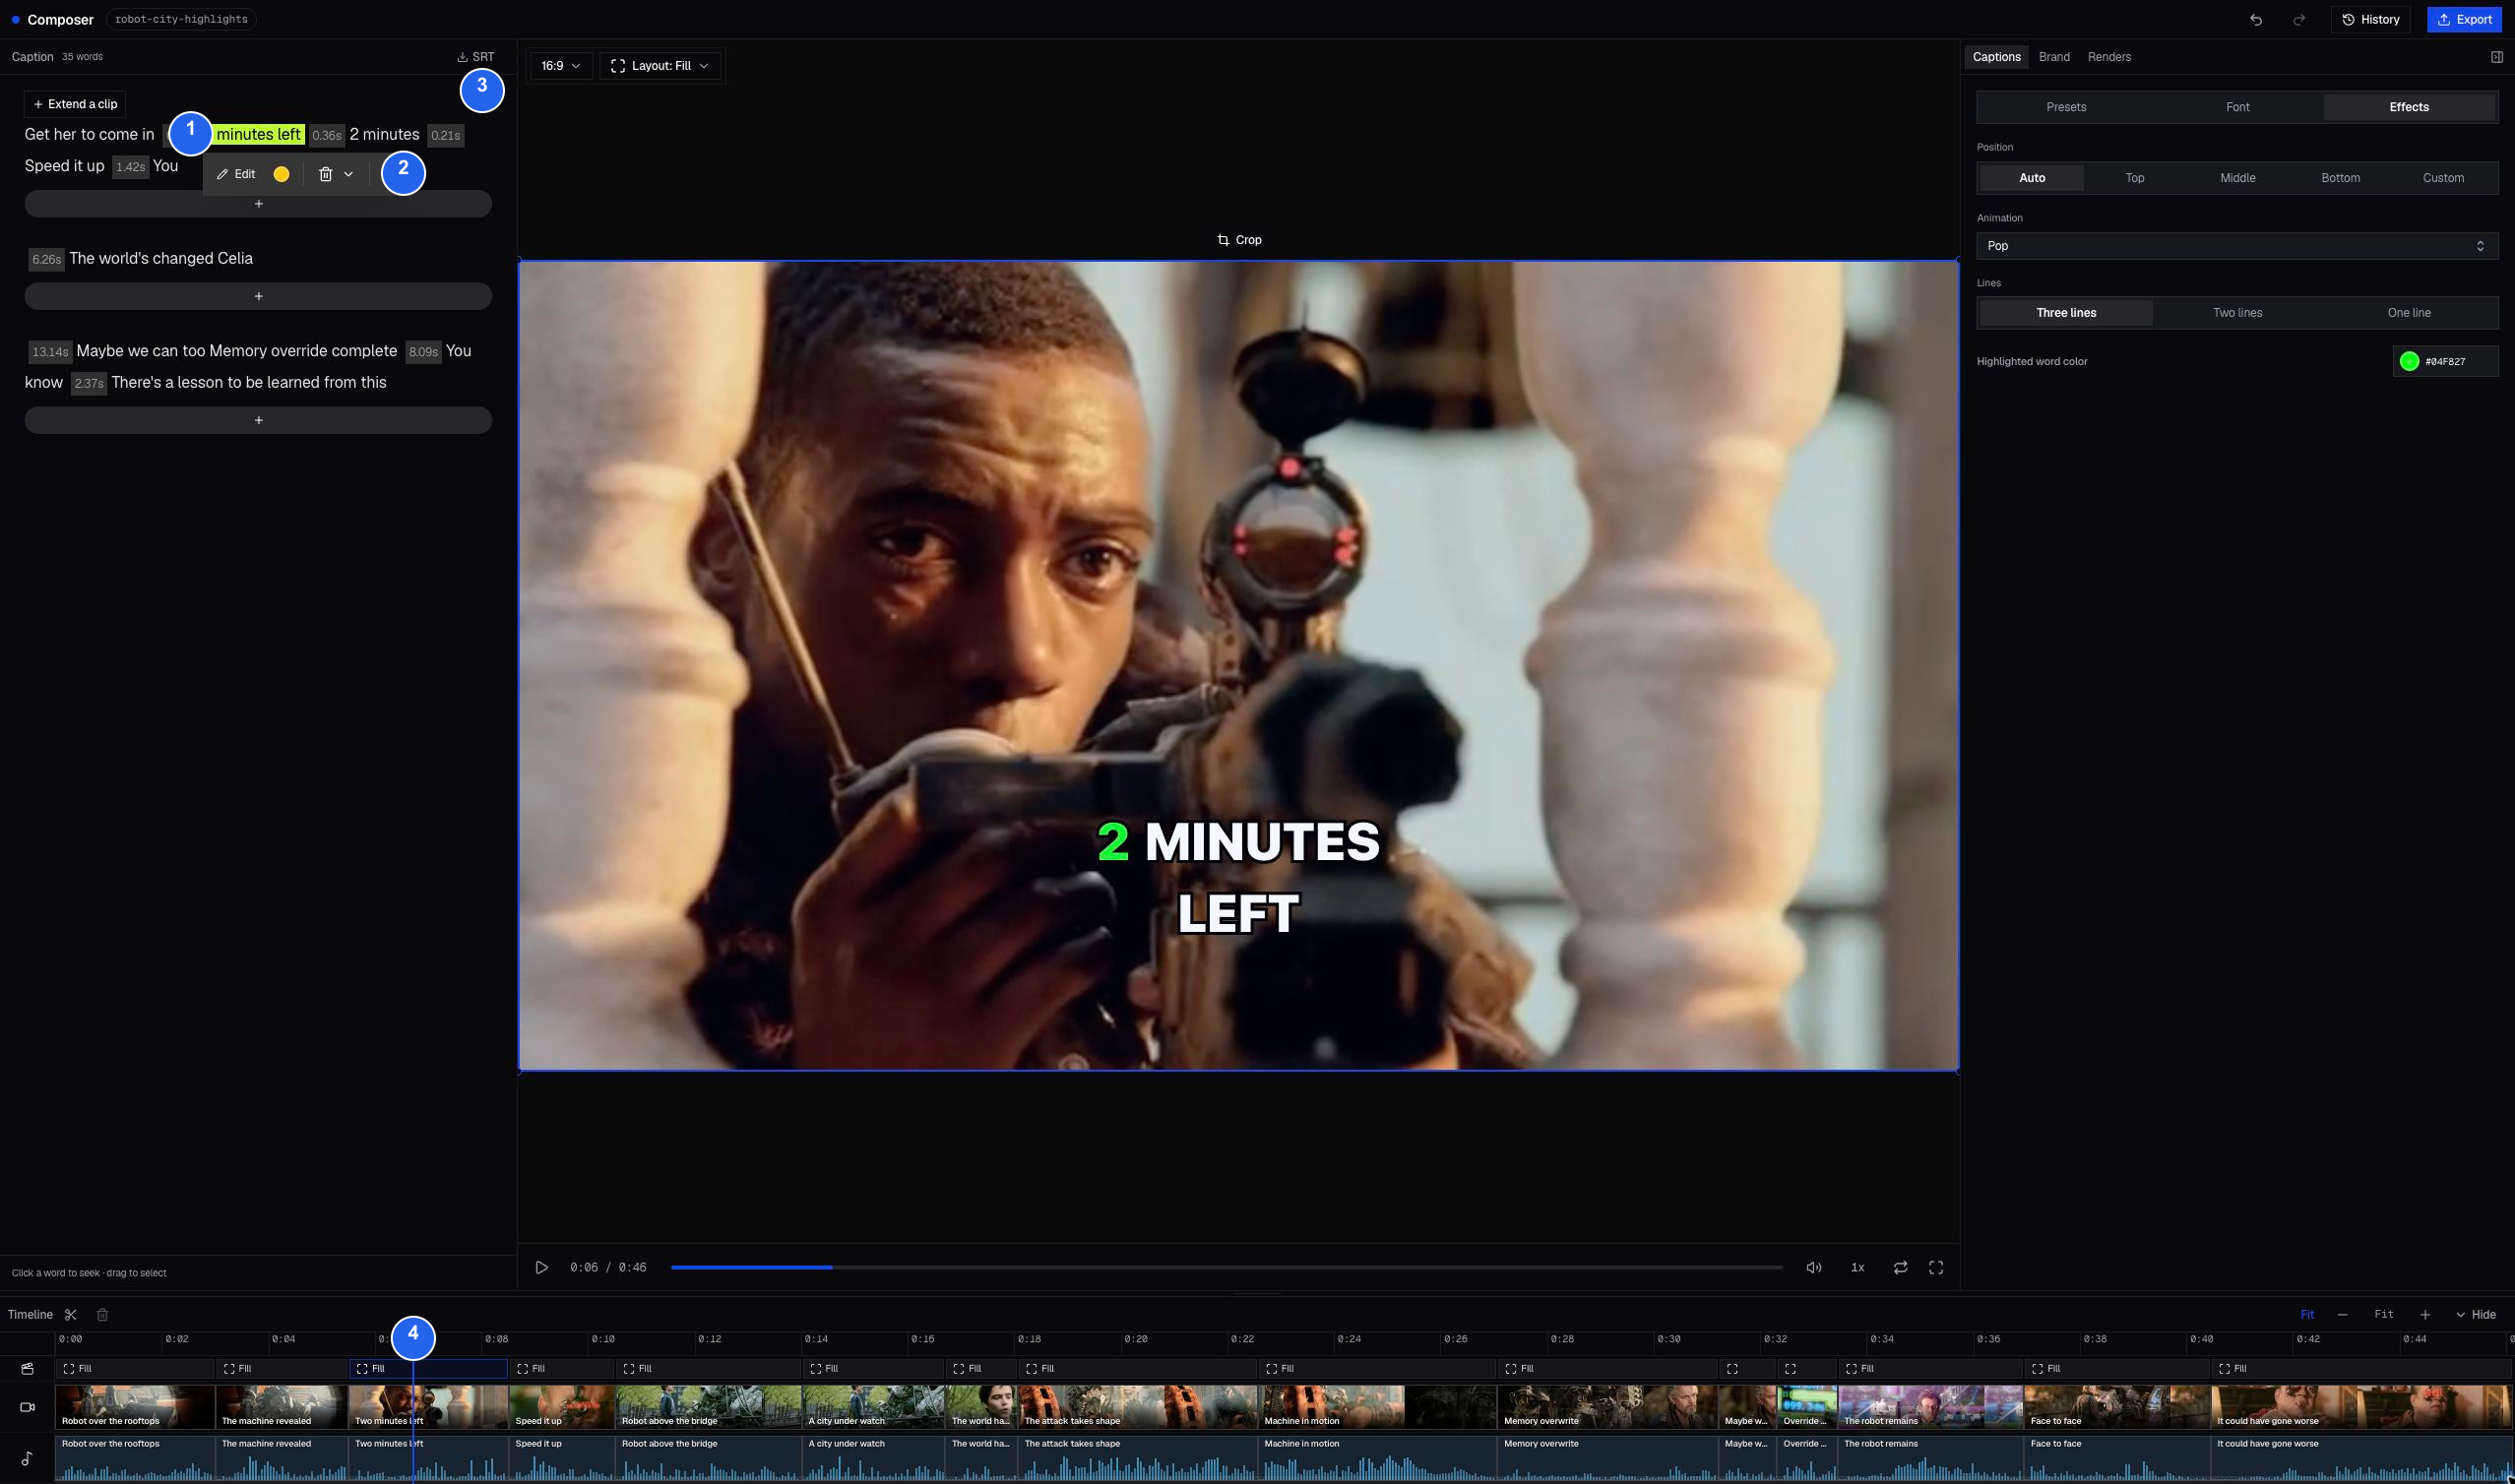Open the Layout: Fill dropdown
Viewport: 2515px width, 1484px height.
pyautogui.click(x=660, y=66)
